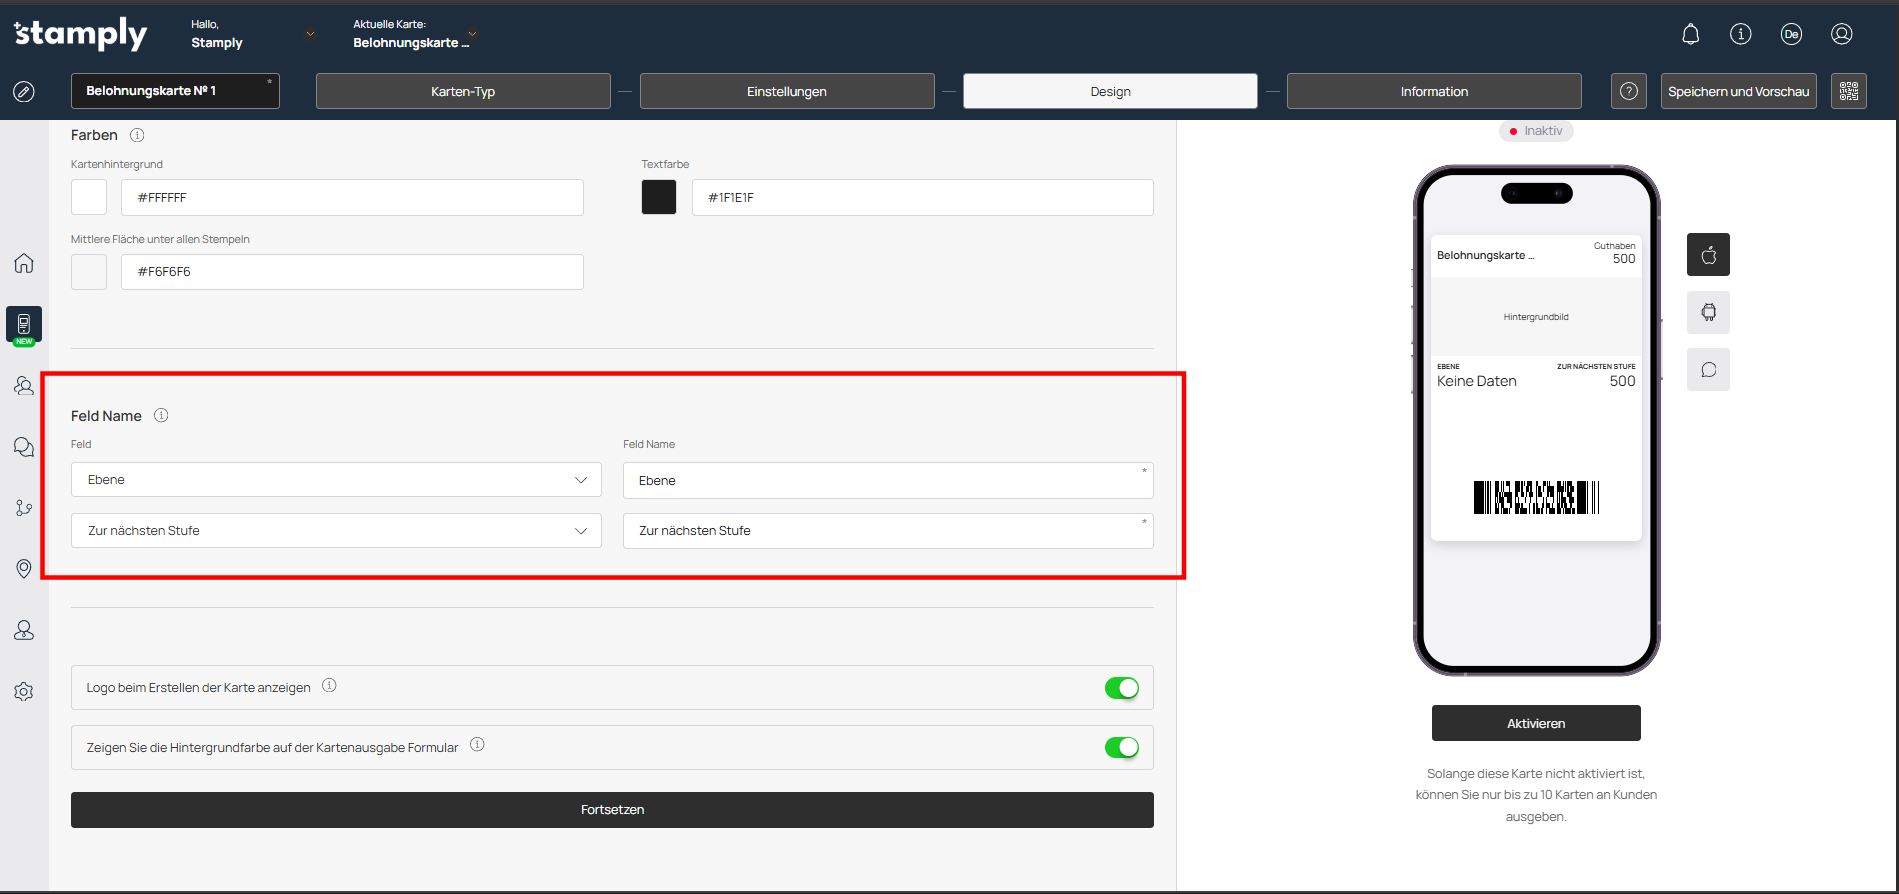Image resolution: width=1899 pixels, height=894 pixels.
Task: Disable logo display on card creation
Action: point(1121,688)
